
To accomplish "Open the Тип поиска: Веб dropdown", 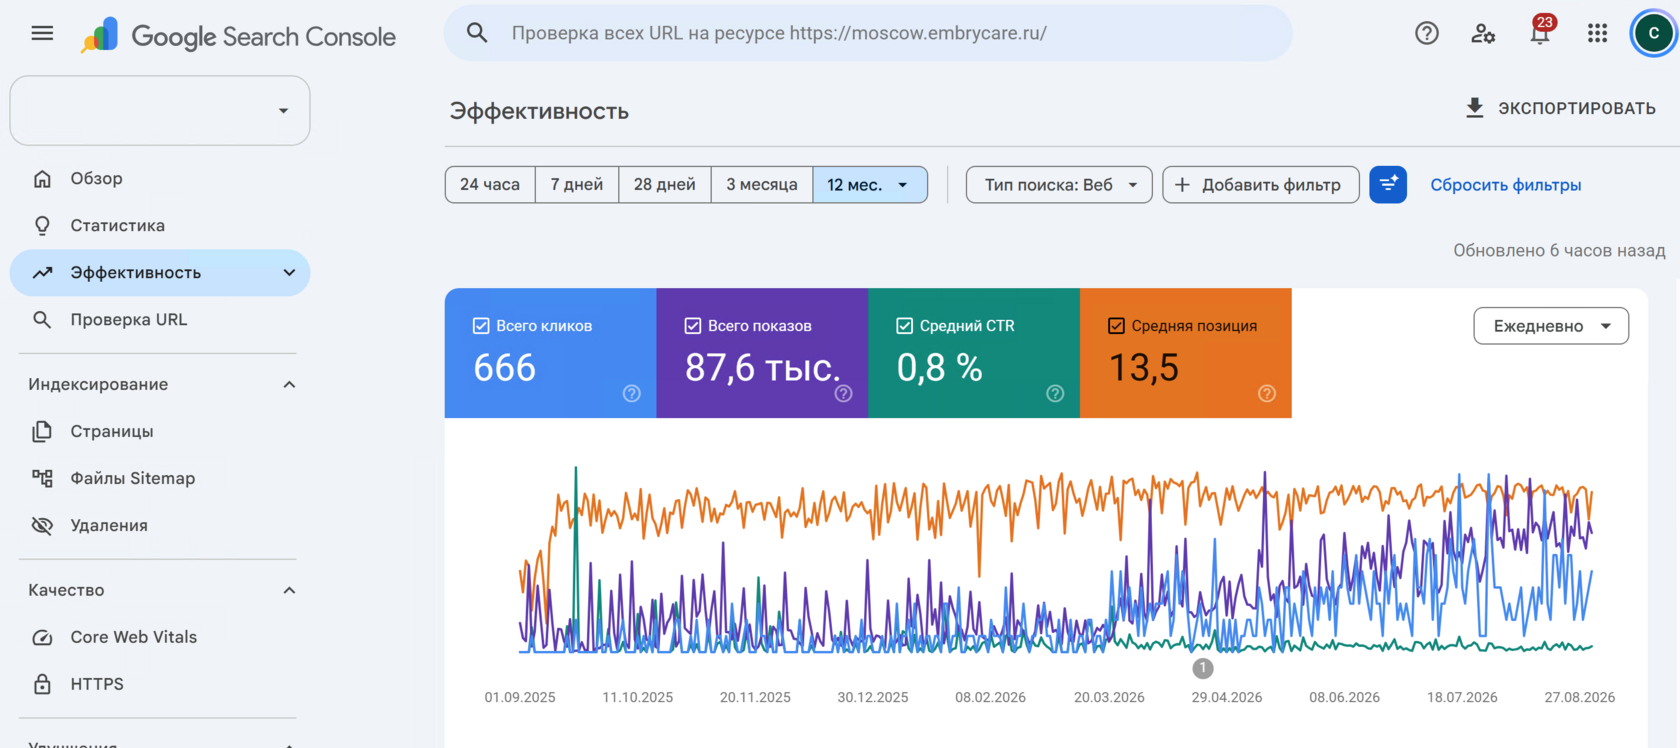I will point(1059,185).
